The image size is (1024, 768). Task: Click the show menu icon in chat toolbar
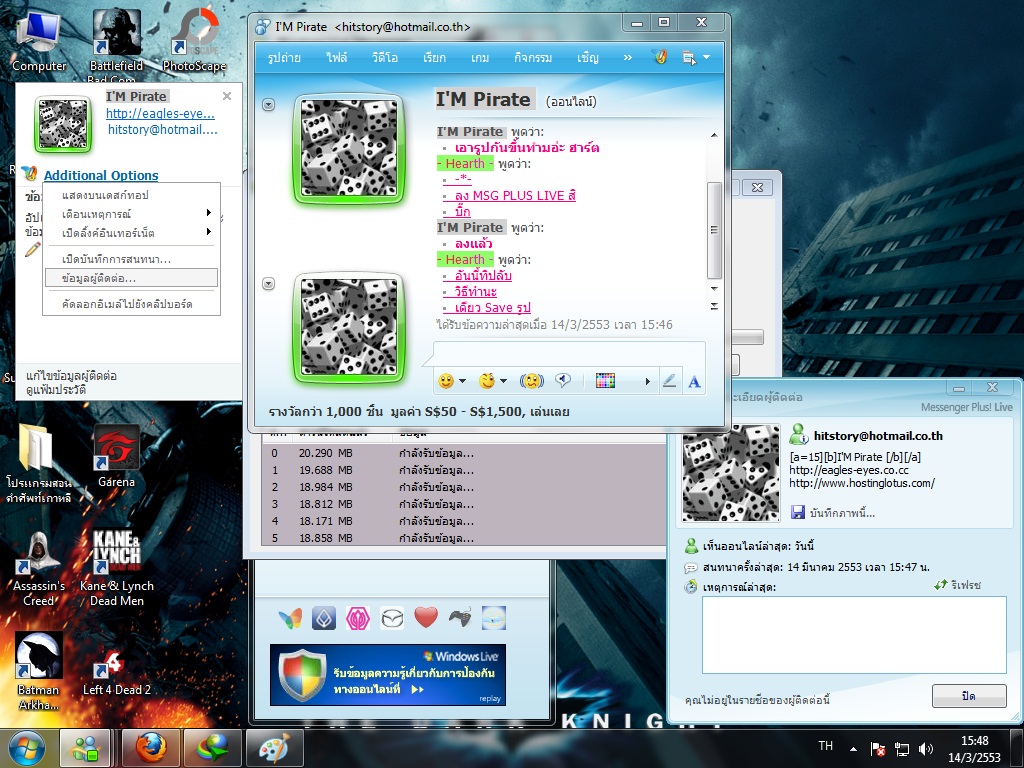pyautogui.click(x=688, y=57)
